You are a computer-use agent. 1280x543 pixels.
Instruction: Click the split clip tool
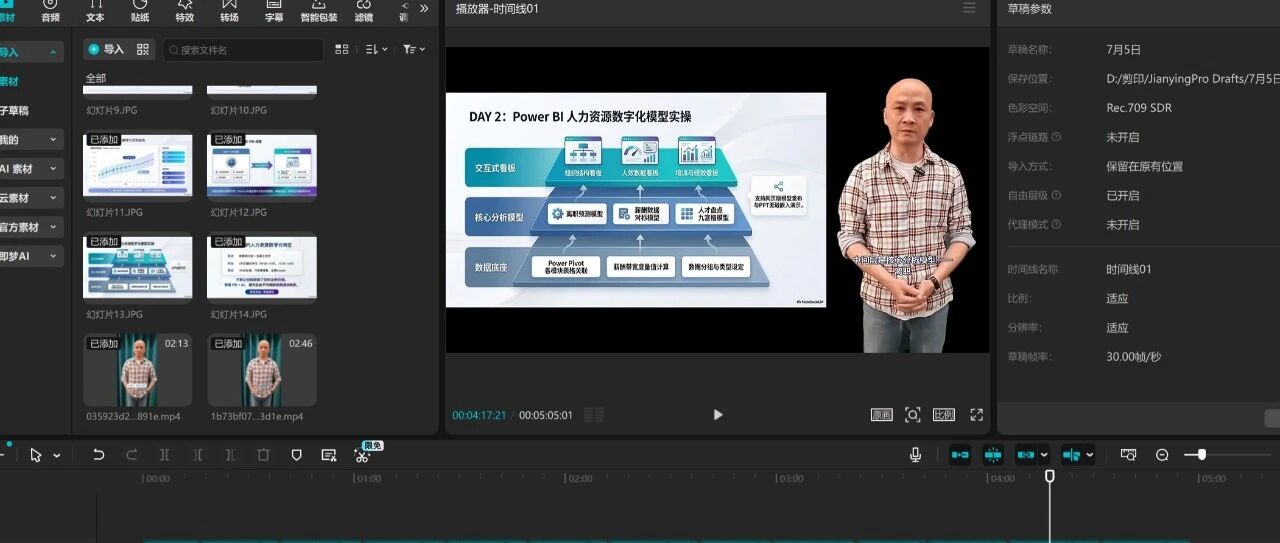[164, 455]
